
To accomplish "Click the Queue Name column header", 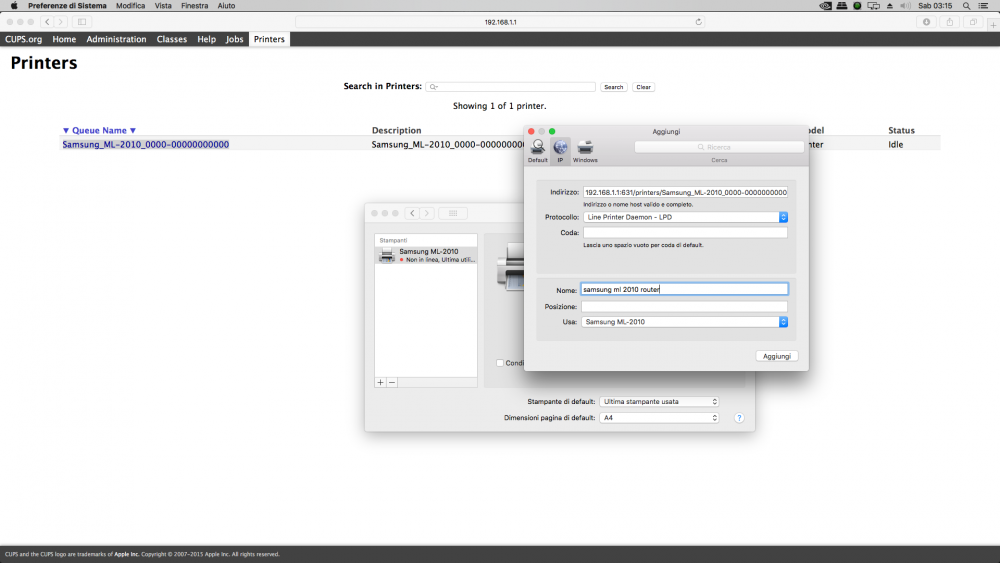I will click(99, 131).
